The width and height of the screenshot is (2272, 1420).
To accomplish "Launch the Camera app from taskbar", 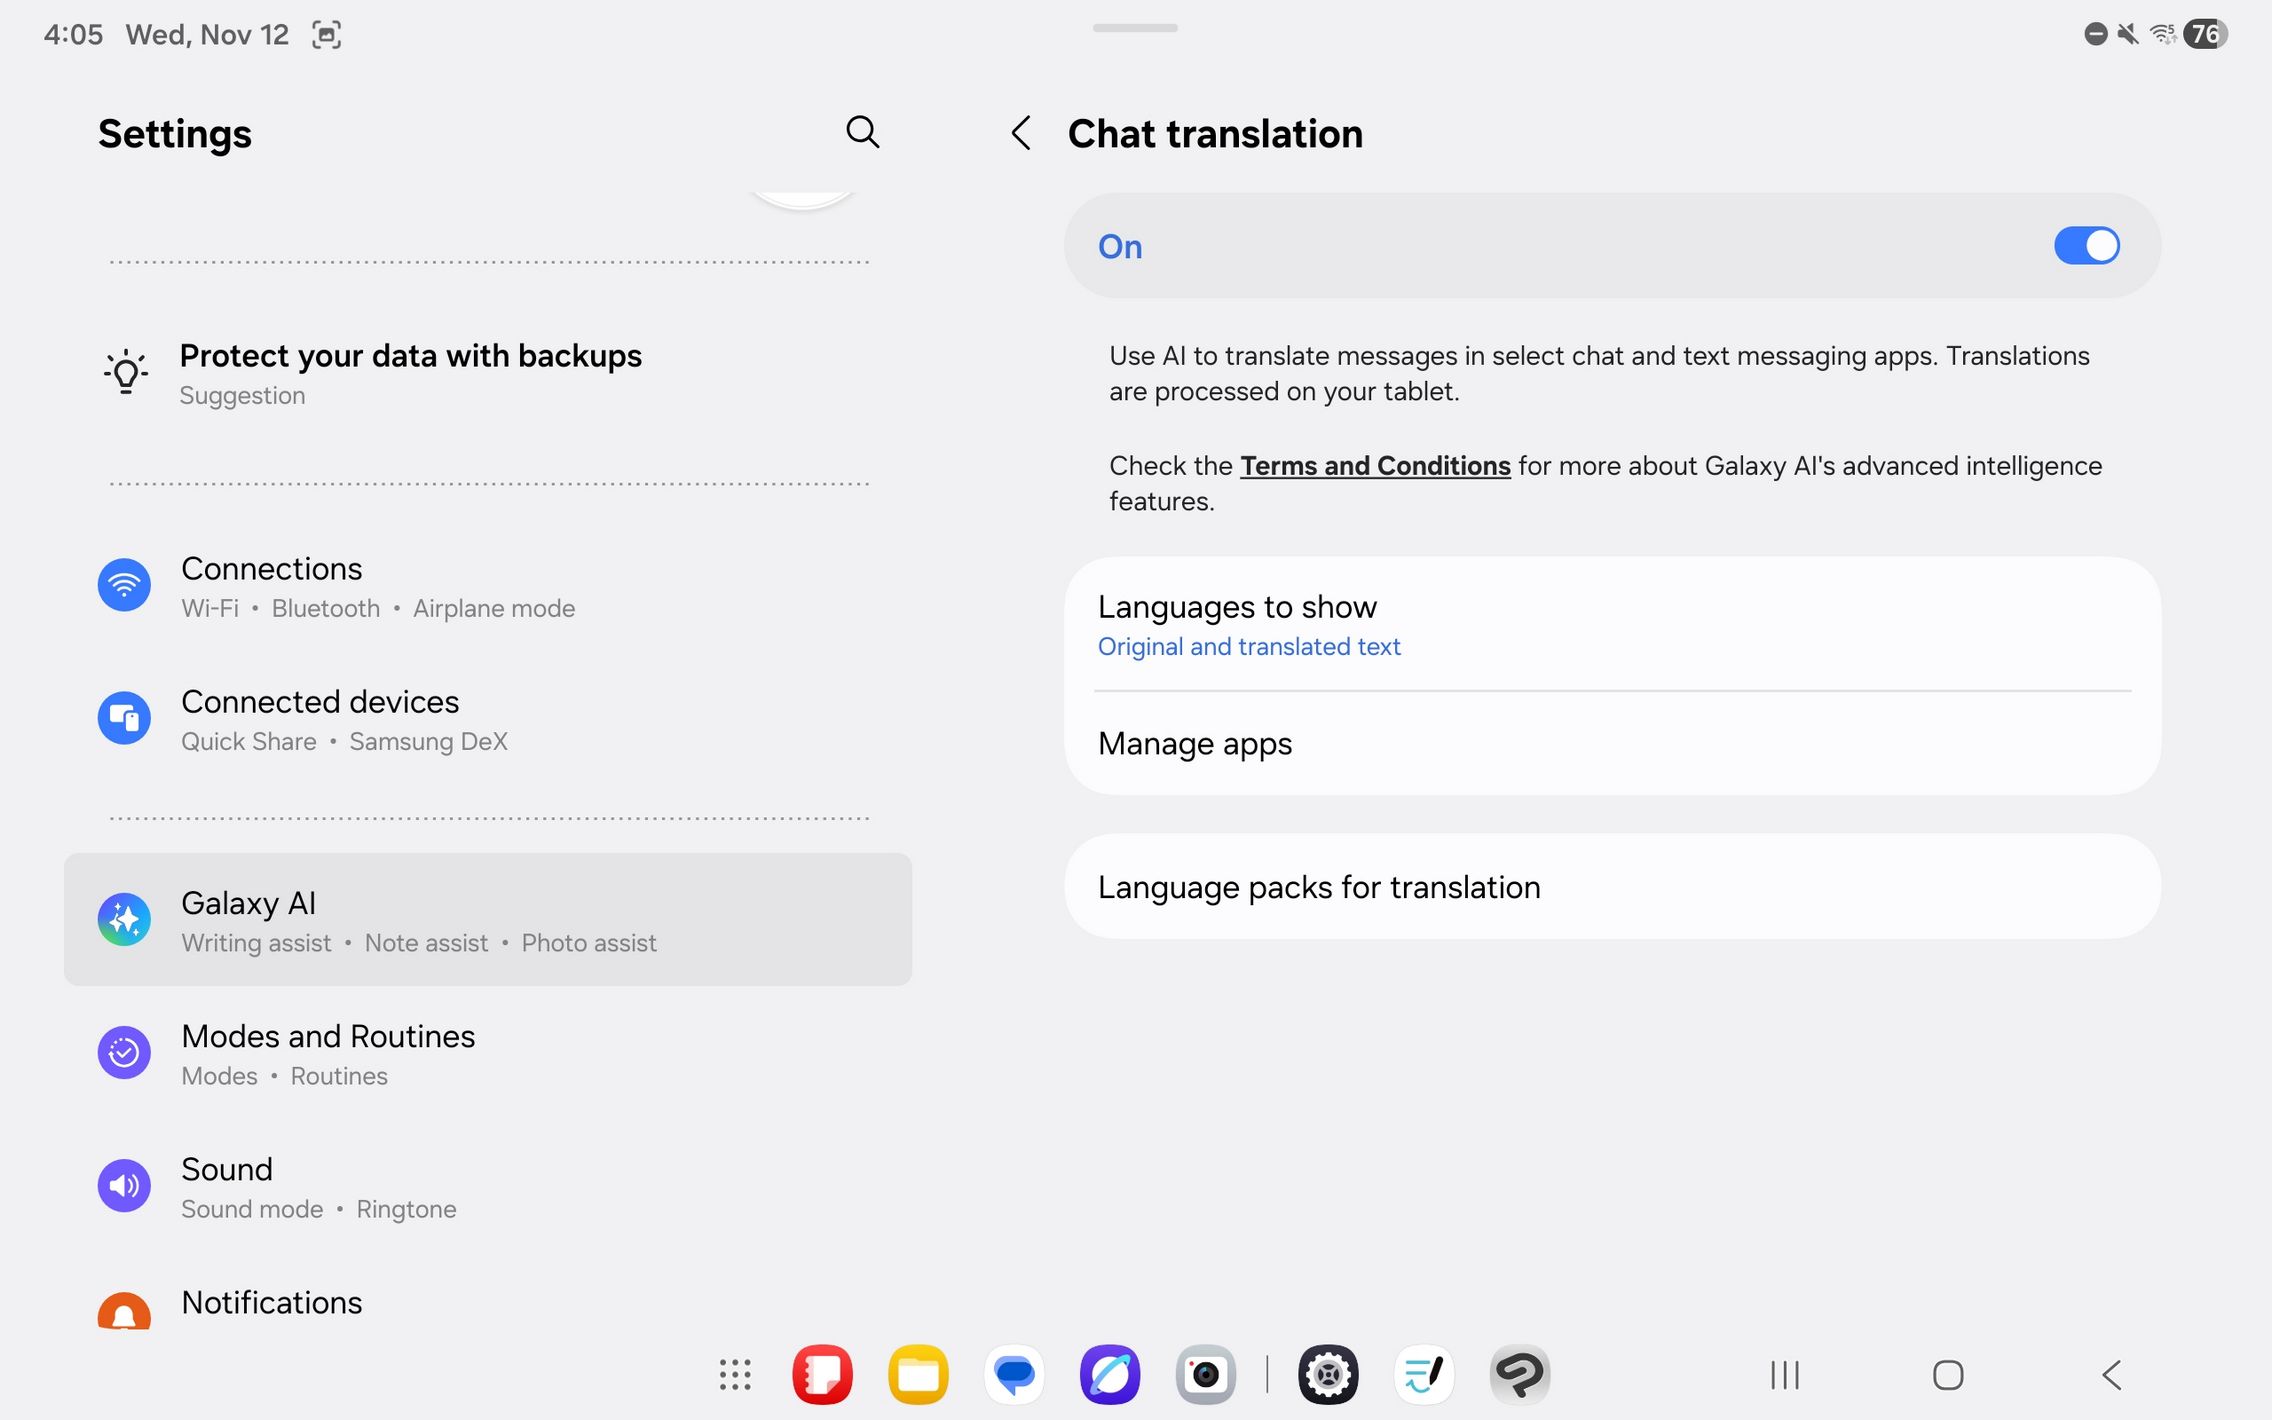I will point(1205,1374).
